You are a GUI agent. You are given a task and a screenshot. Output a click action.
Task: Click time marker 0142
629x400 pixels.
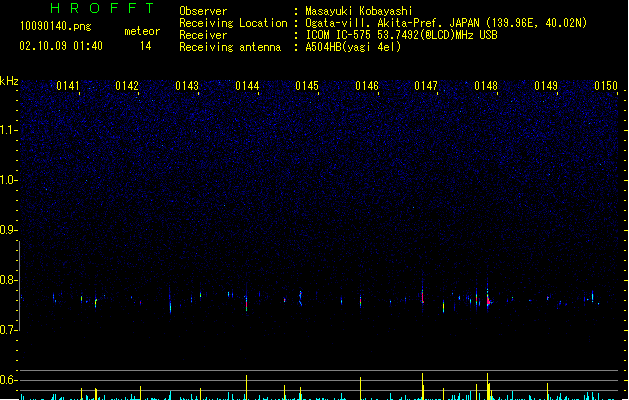127,86
